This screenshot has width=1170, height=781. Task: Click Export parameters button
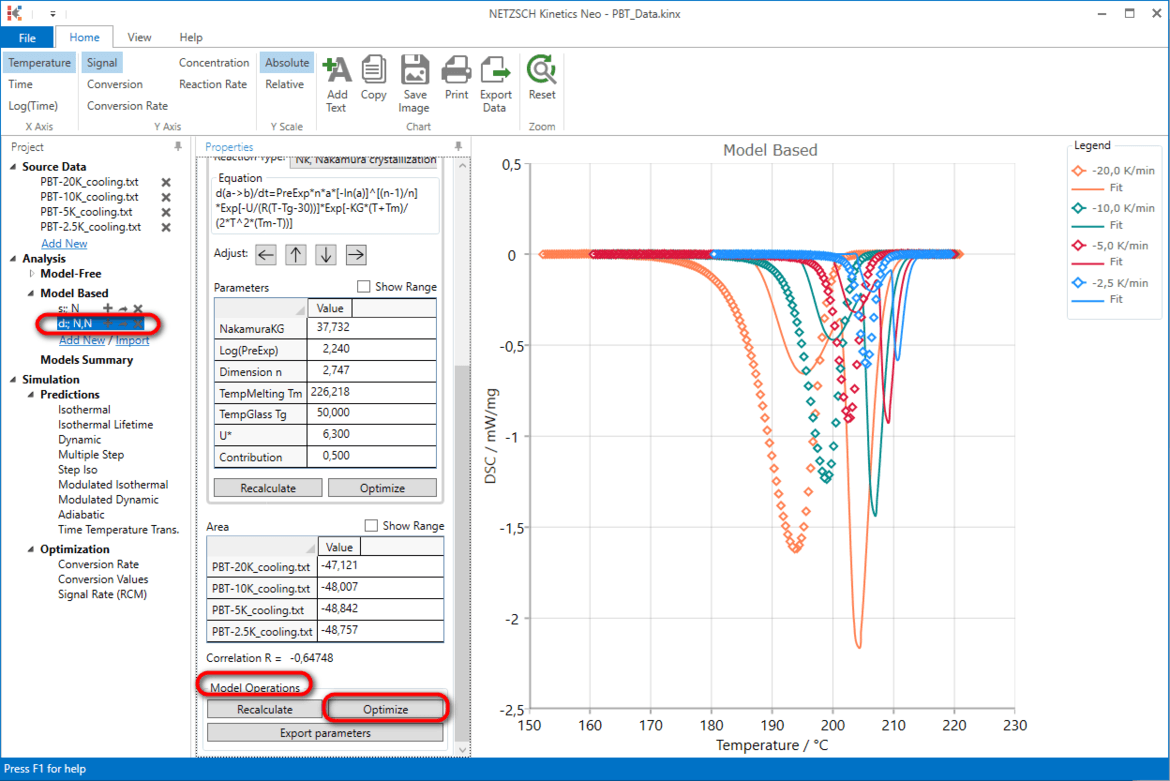pyautogui.click(x=325, y=733)
